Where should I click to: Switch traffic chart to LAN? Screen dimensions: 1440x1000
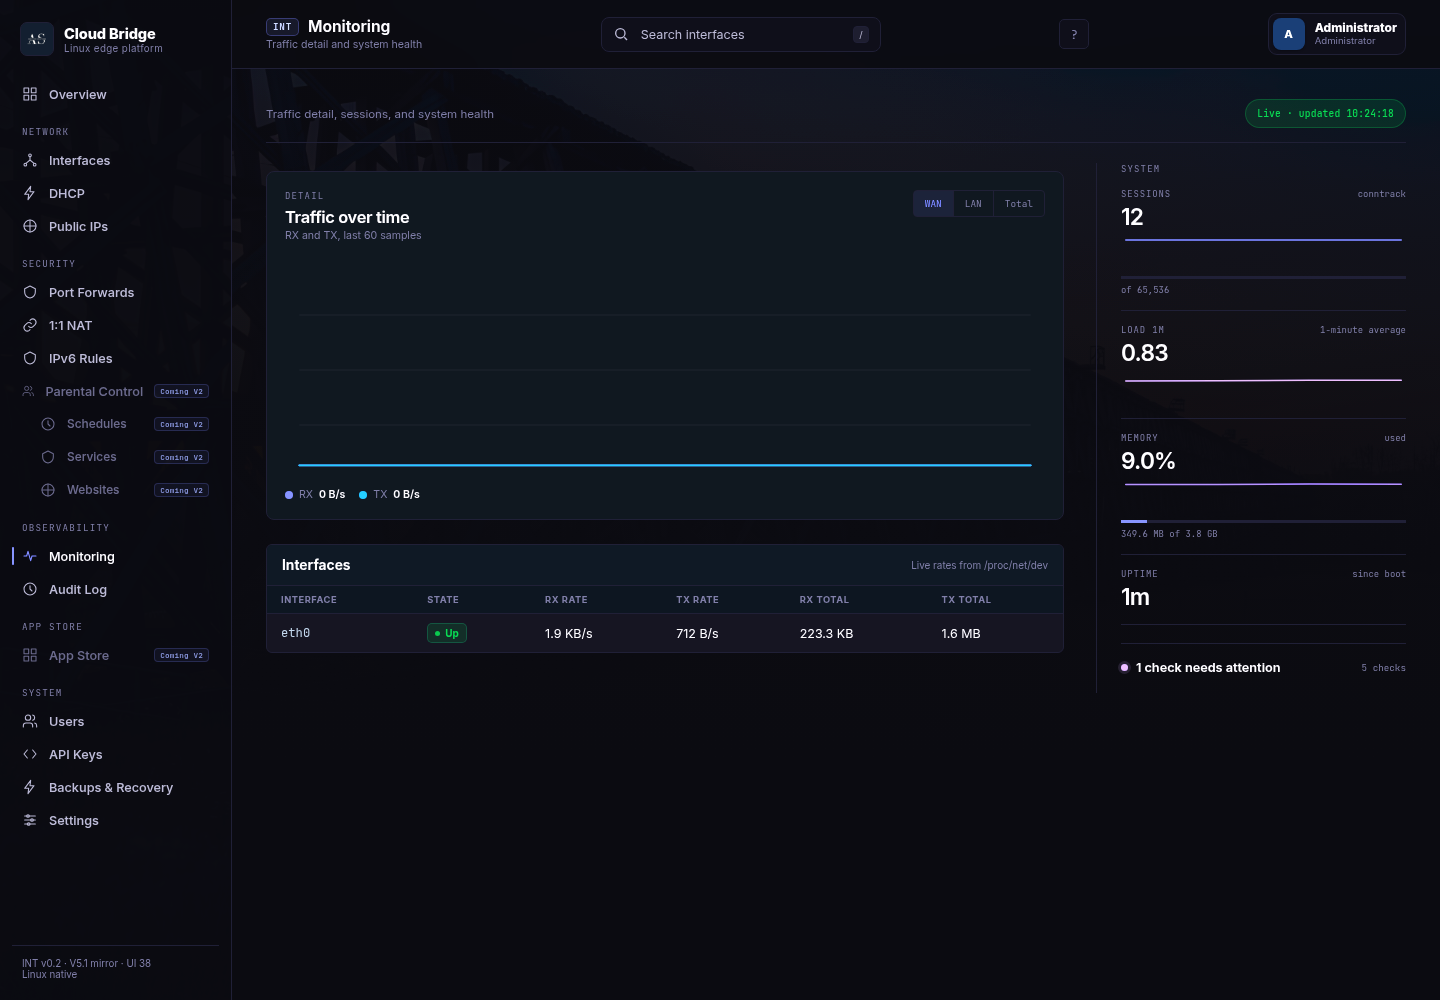tap(973, 204)
